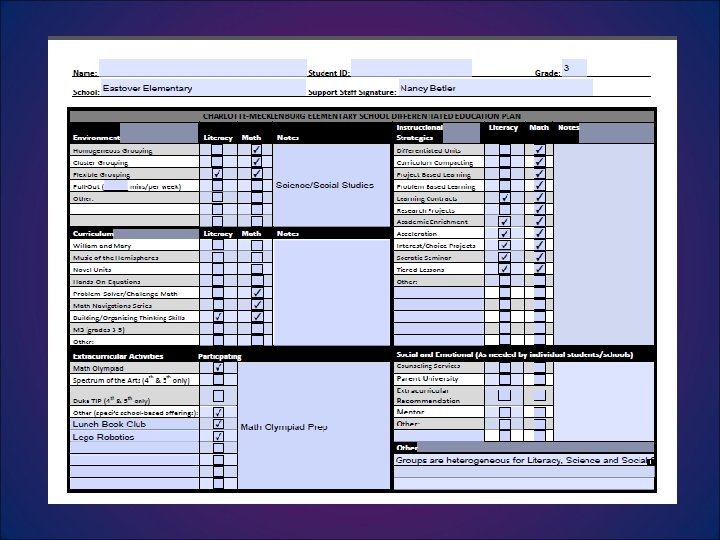The width and height of the screenshot is (720, 540).
Task: Check Differentiated Units Literacy checkbox
Action: 505,150
